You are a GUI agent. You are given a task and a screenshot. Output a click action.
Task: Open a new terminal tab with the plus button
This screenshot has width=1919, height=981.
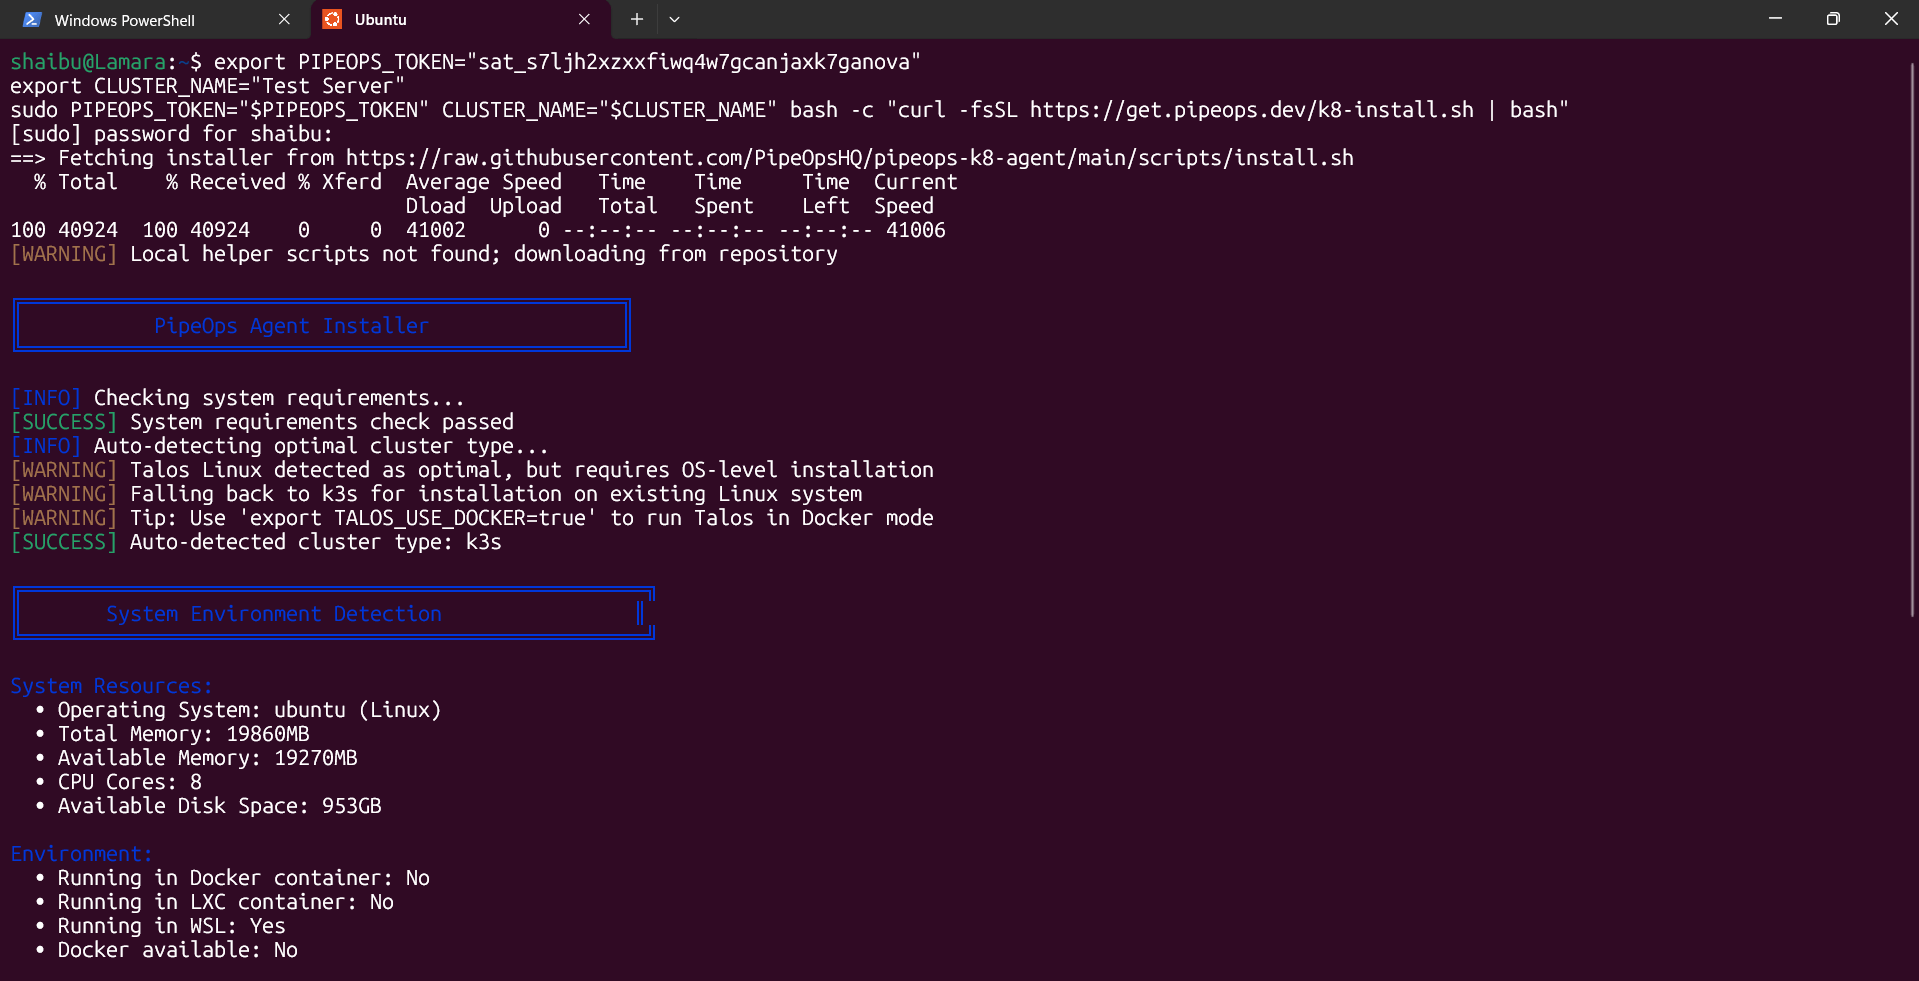pyautogui.click(x=636, y=19)
